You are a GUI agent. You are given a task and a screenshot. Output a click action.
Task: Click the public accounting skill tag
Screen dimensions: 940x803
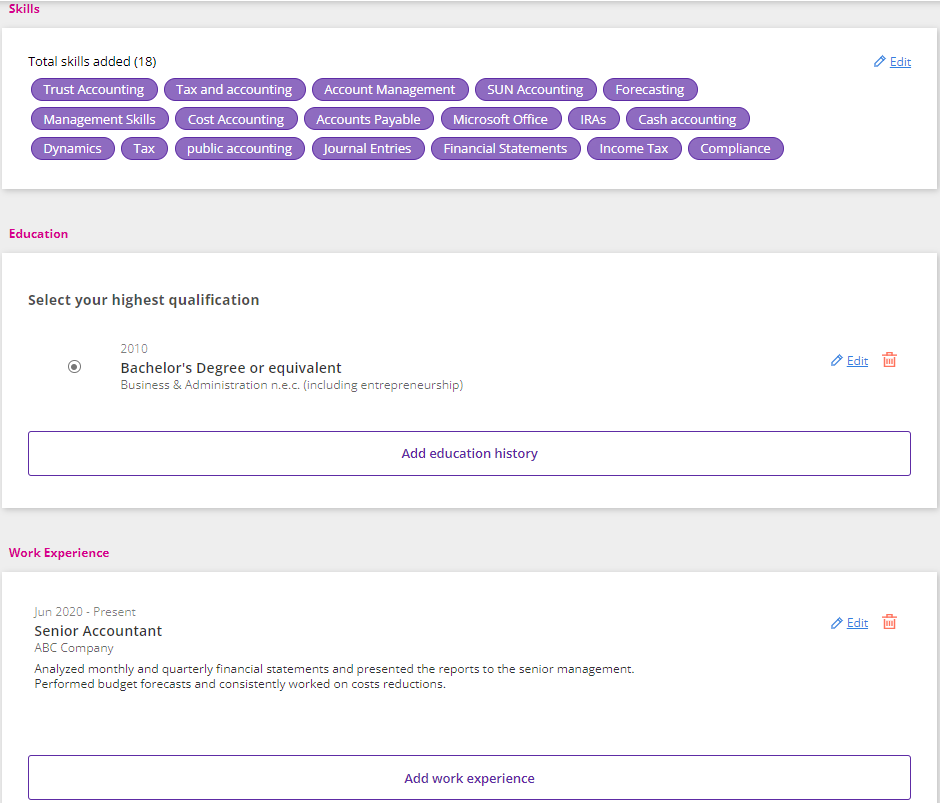point(240,148)
